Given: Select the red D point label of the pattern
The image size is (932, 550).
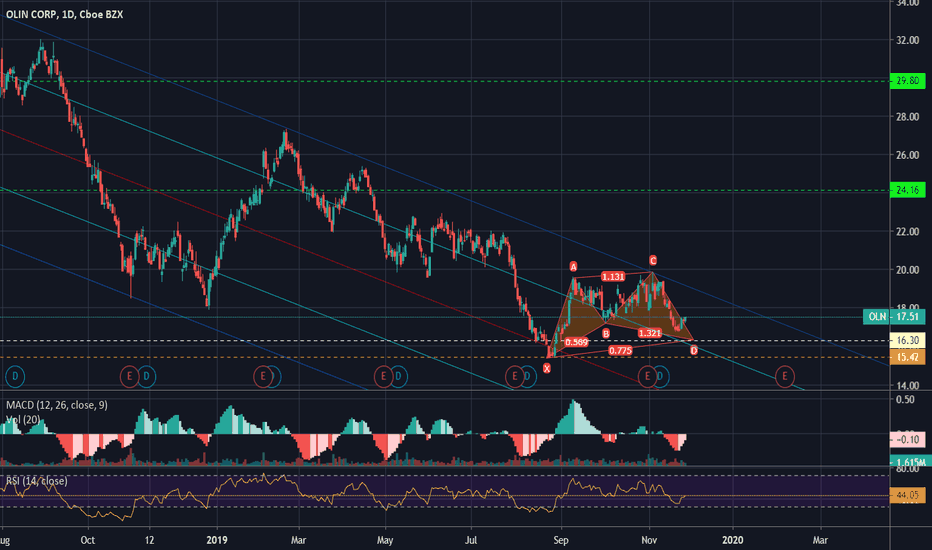Looking at the screenshot, I should (694, 351).
